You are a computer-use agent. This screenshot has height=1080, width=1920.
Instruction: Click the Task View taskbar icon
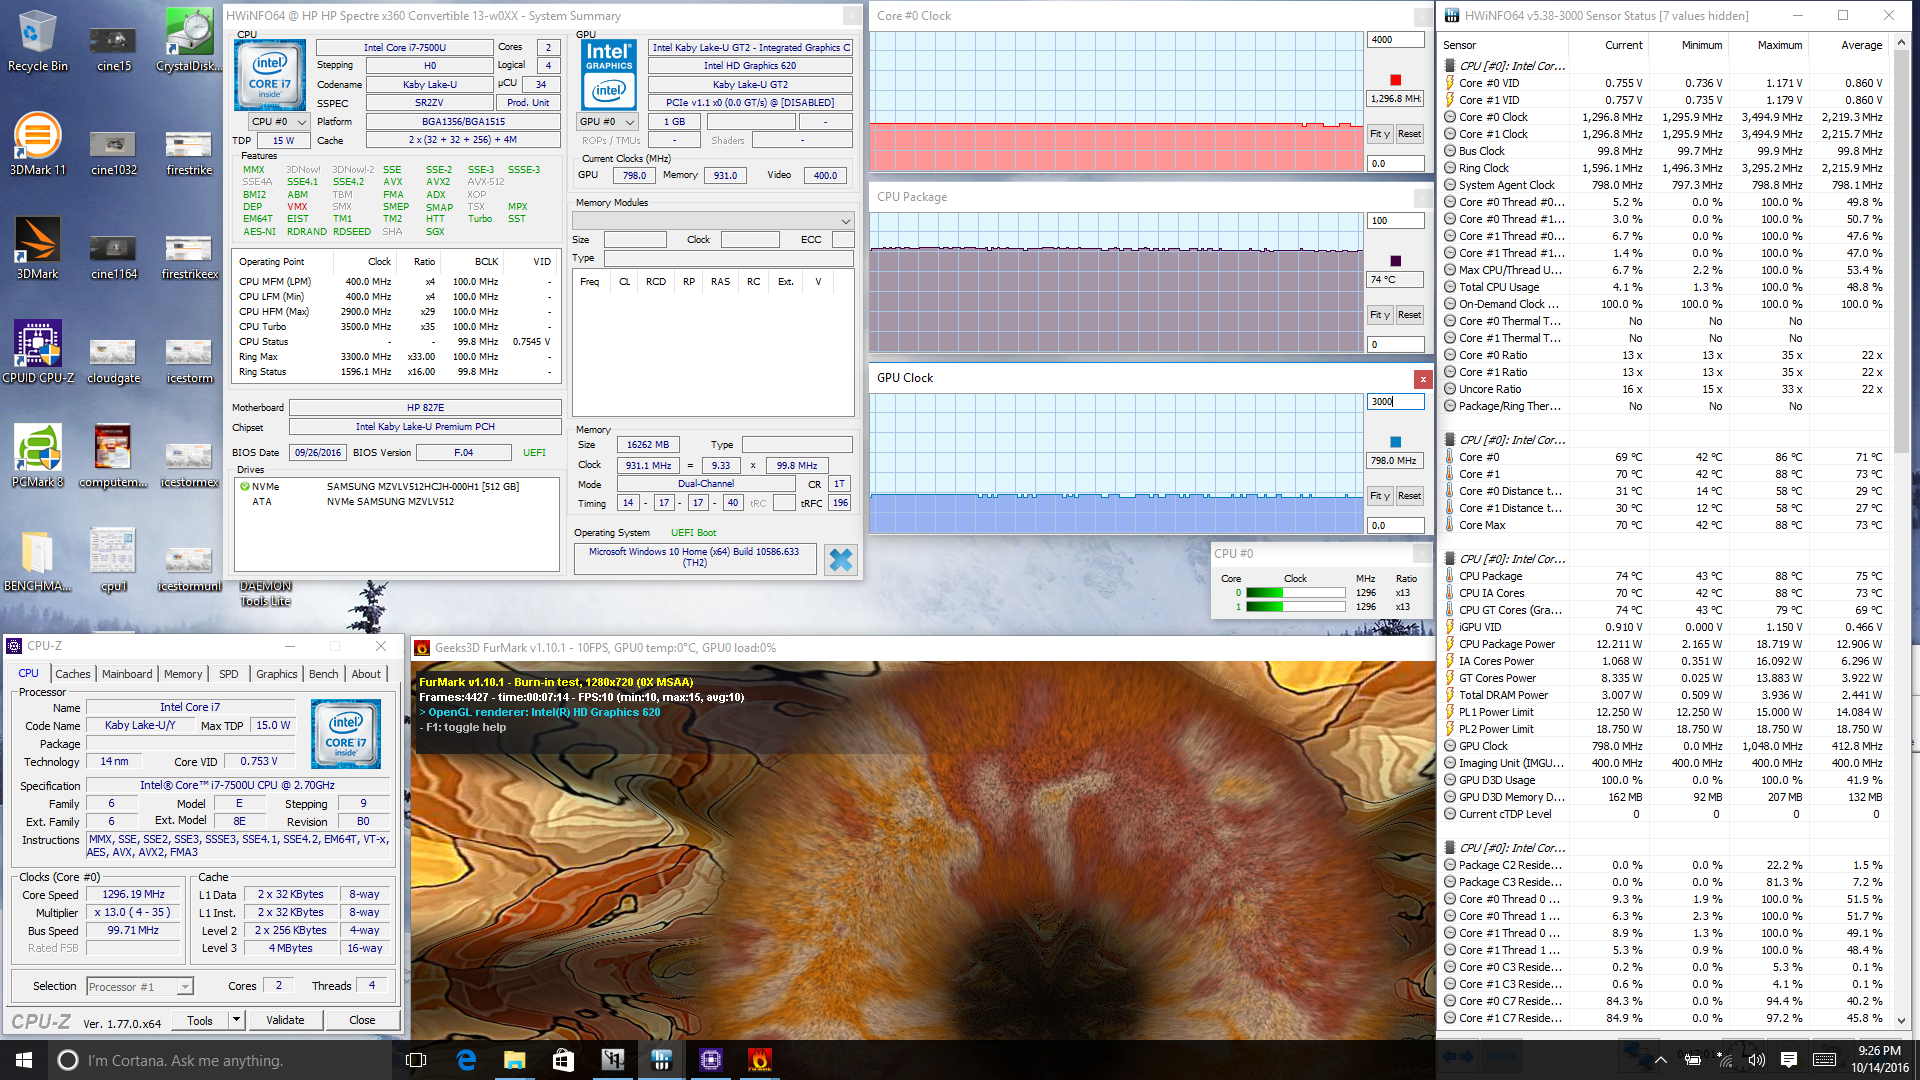(417, 1060)
